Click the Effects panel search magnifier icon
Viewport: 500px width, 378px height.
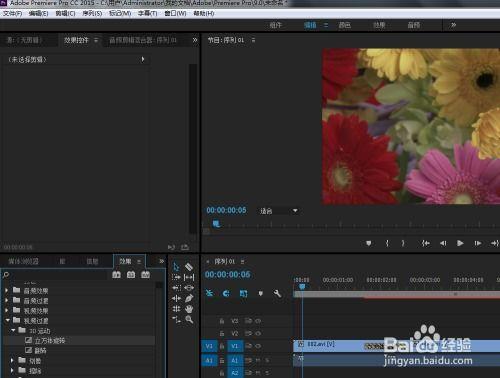6,275
